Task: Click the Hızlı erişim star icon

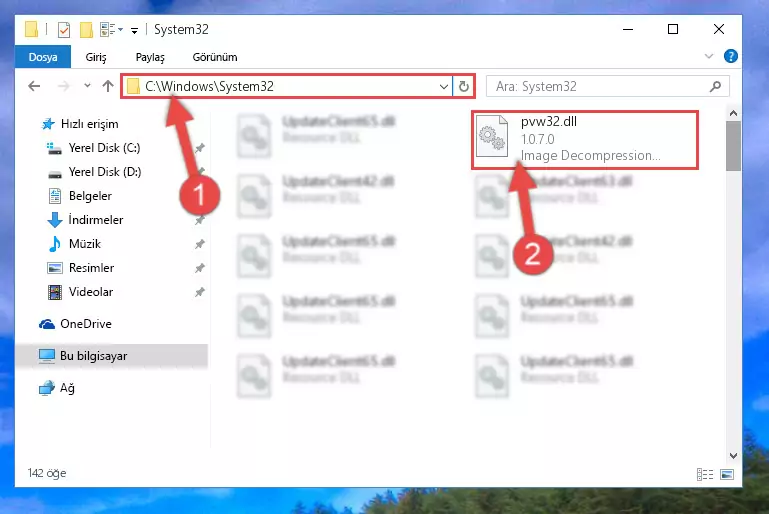Action: (48, 124)
